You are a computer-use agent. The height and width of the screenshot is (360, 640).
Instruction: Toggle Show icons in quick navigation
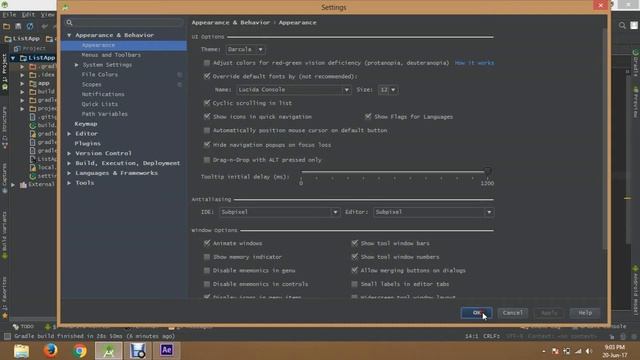point(207,117)
